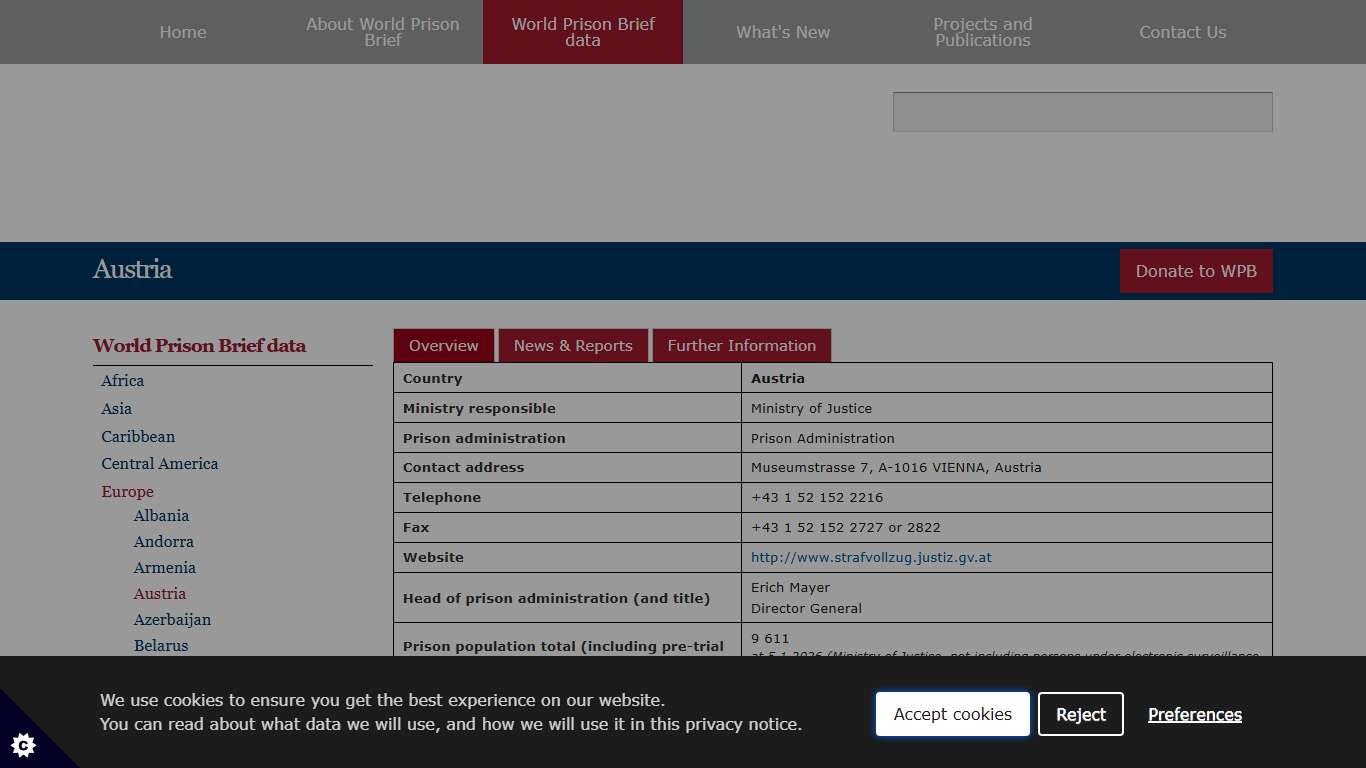The image size is (1366, 768).
Task: Accept cookies in the banner
Action: [x=952, y=714]
